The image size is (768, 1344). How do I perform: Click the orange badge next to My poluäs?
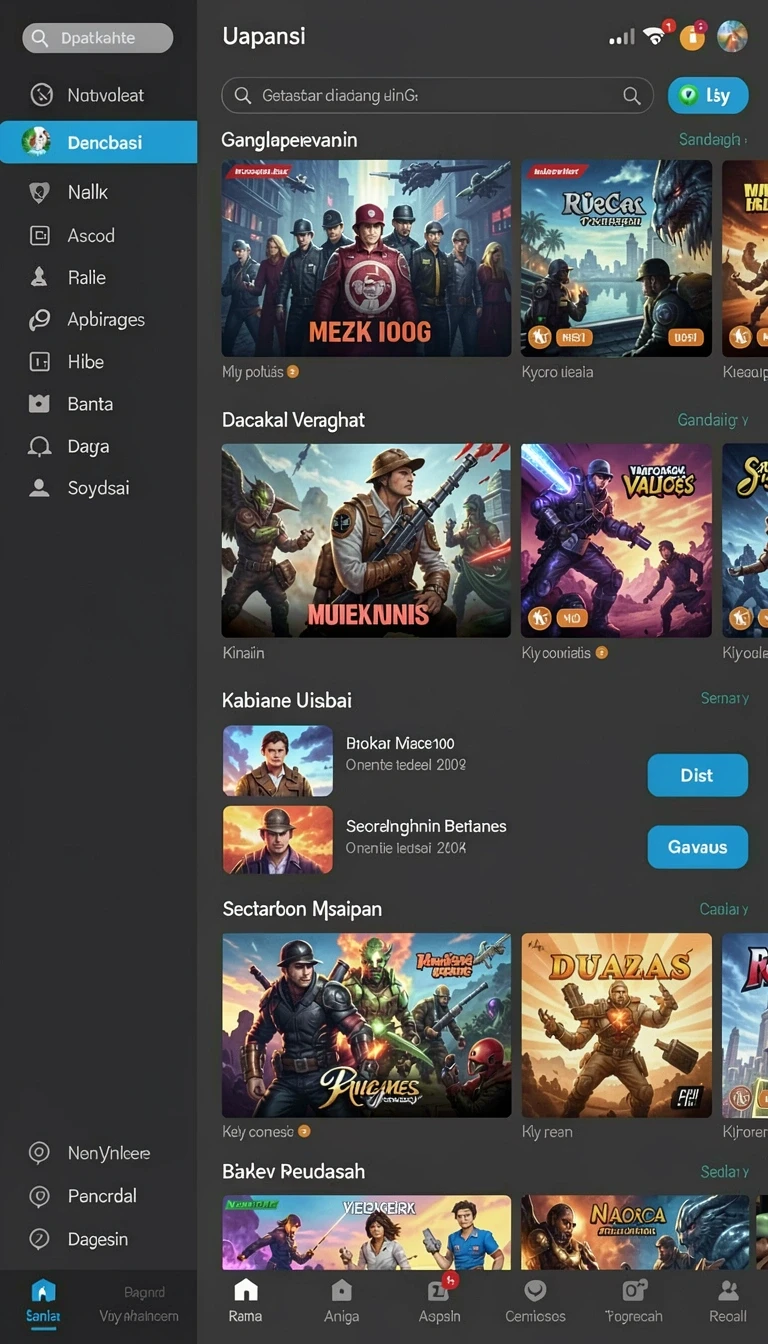pos(293,371)
